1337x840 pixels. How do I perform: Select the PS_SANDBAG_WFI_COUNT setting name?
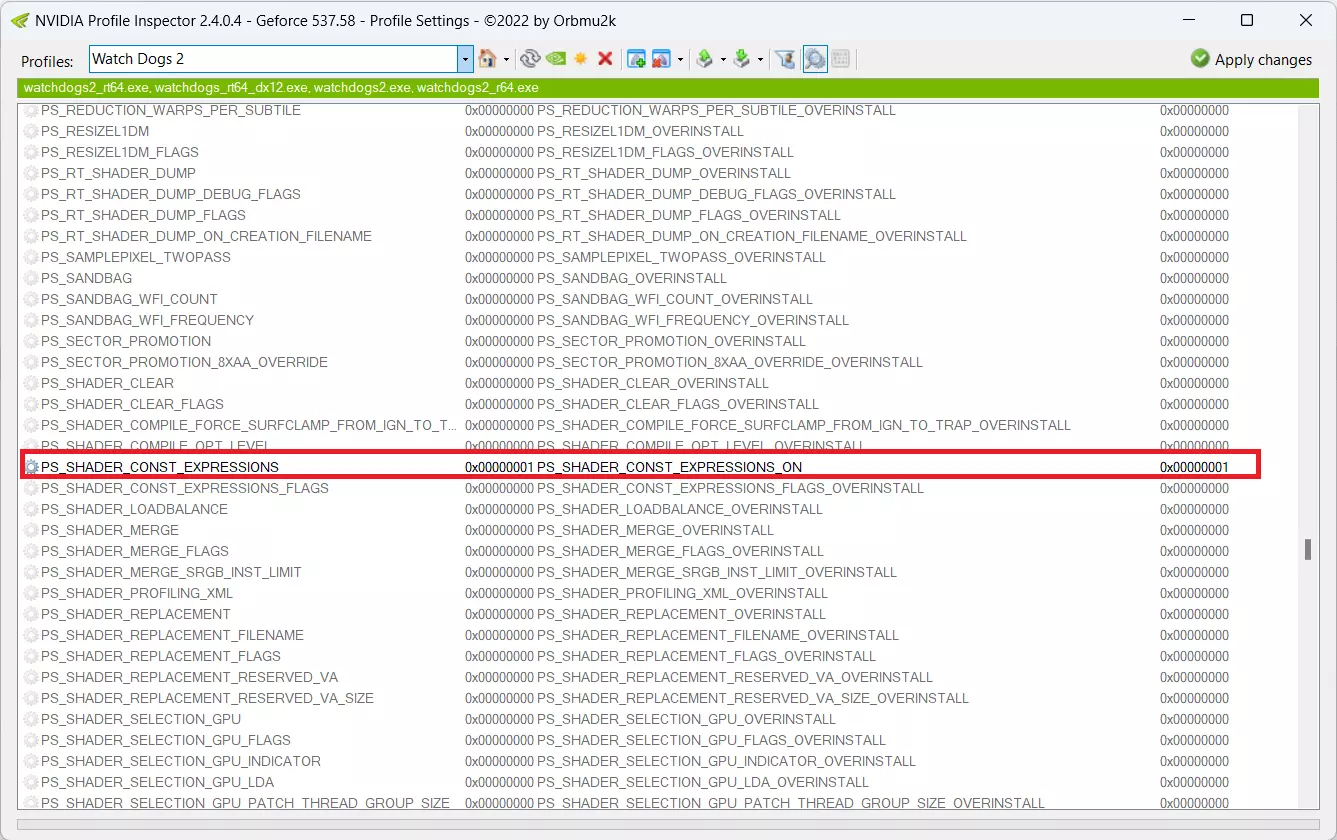point(129,299)
